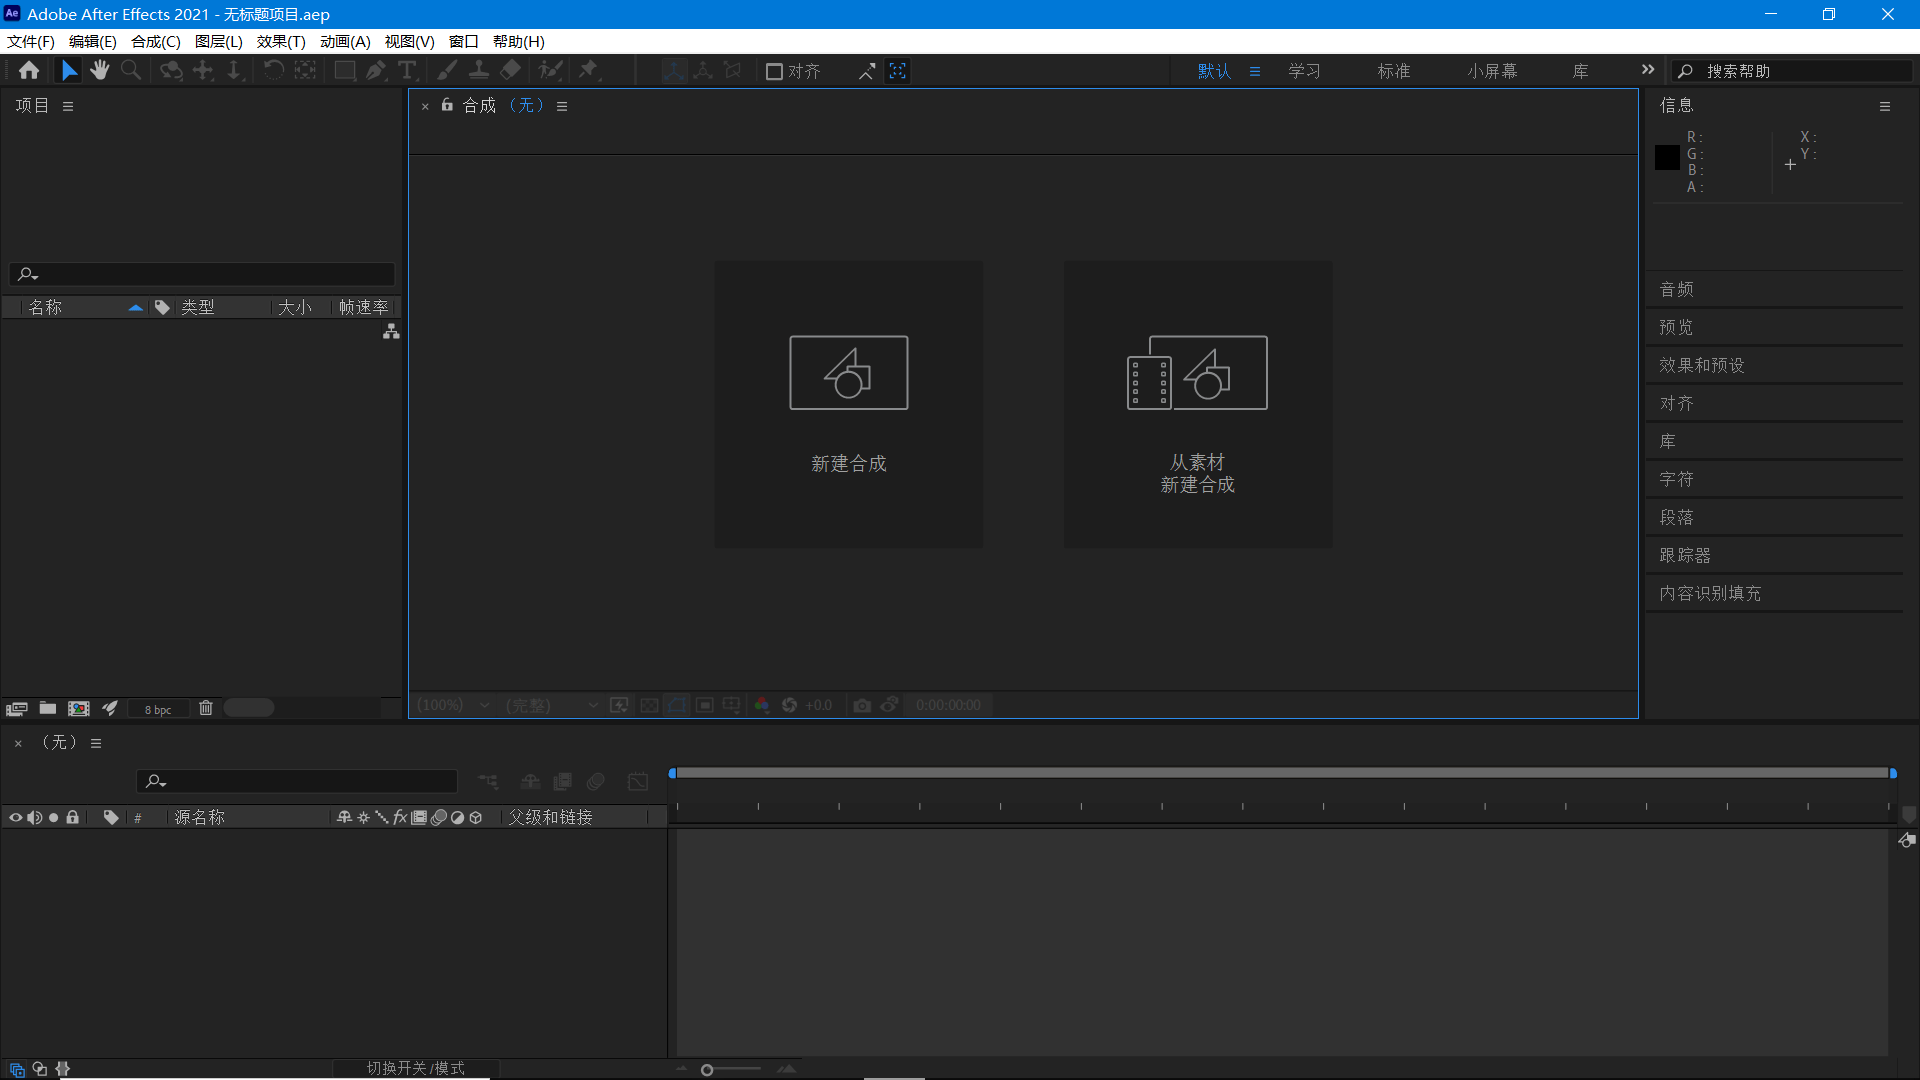Open the resolution (完整) dropdown

point(552,705)
